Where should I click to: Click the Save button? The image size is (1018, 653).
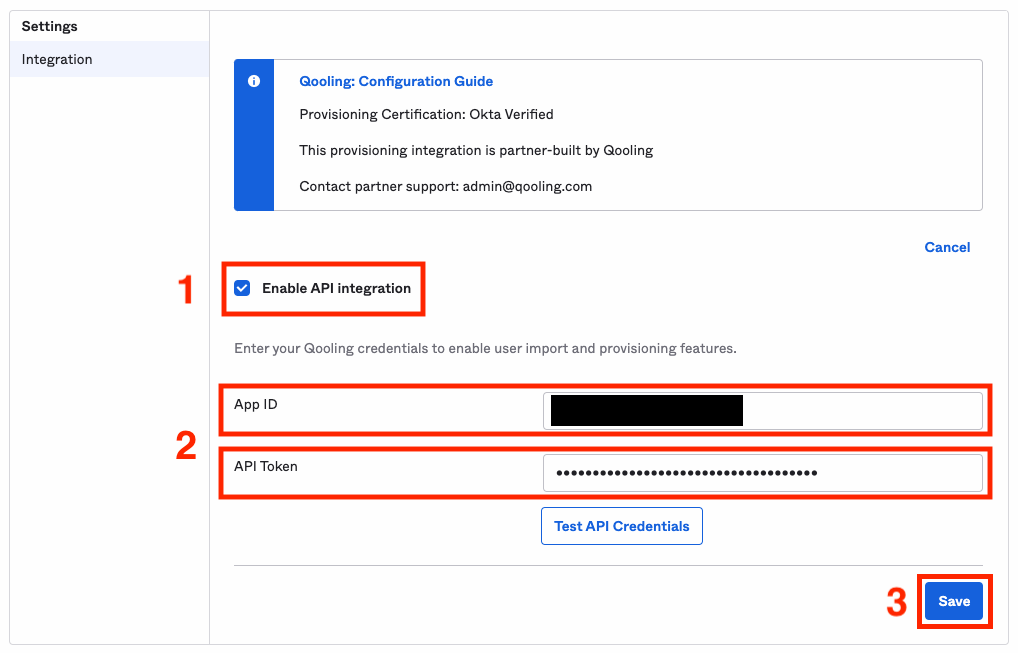click(x=954, y=601)
